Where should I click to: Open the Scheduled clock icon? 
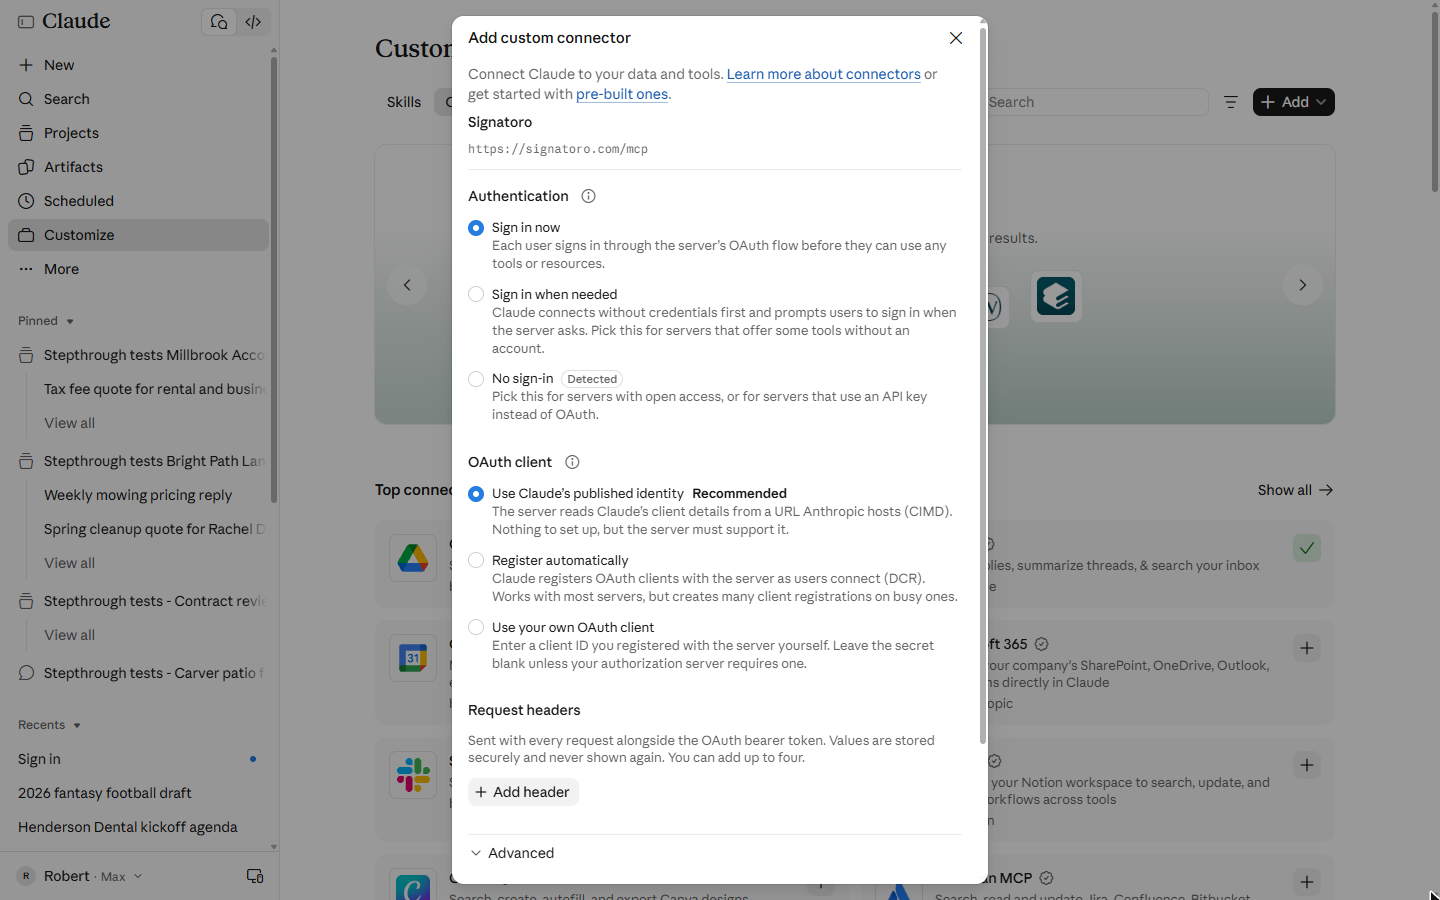pyautogui.click(x=26, y=201)
